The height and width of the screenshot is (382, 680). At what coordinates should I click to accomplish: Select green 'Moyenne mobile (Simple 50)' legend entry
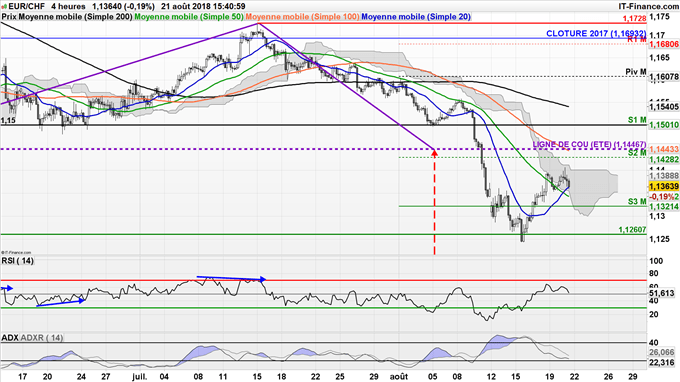tap(190, 16)
